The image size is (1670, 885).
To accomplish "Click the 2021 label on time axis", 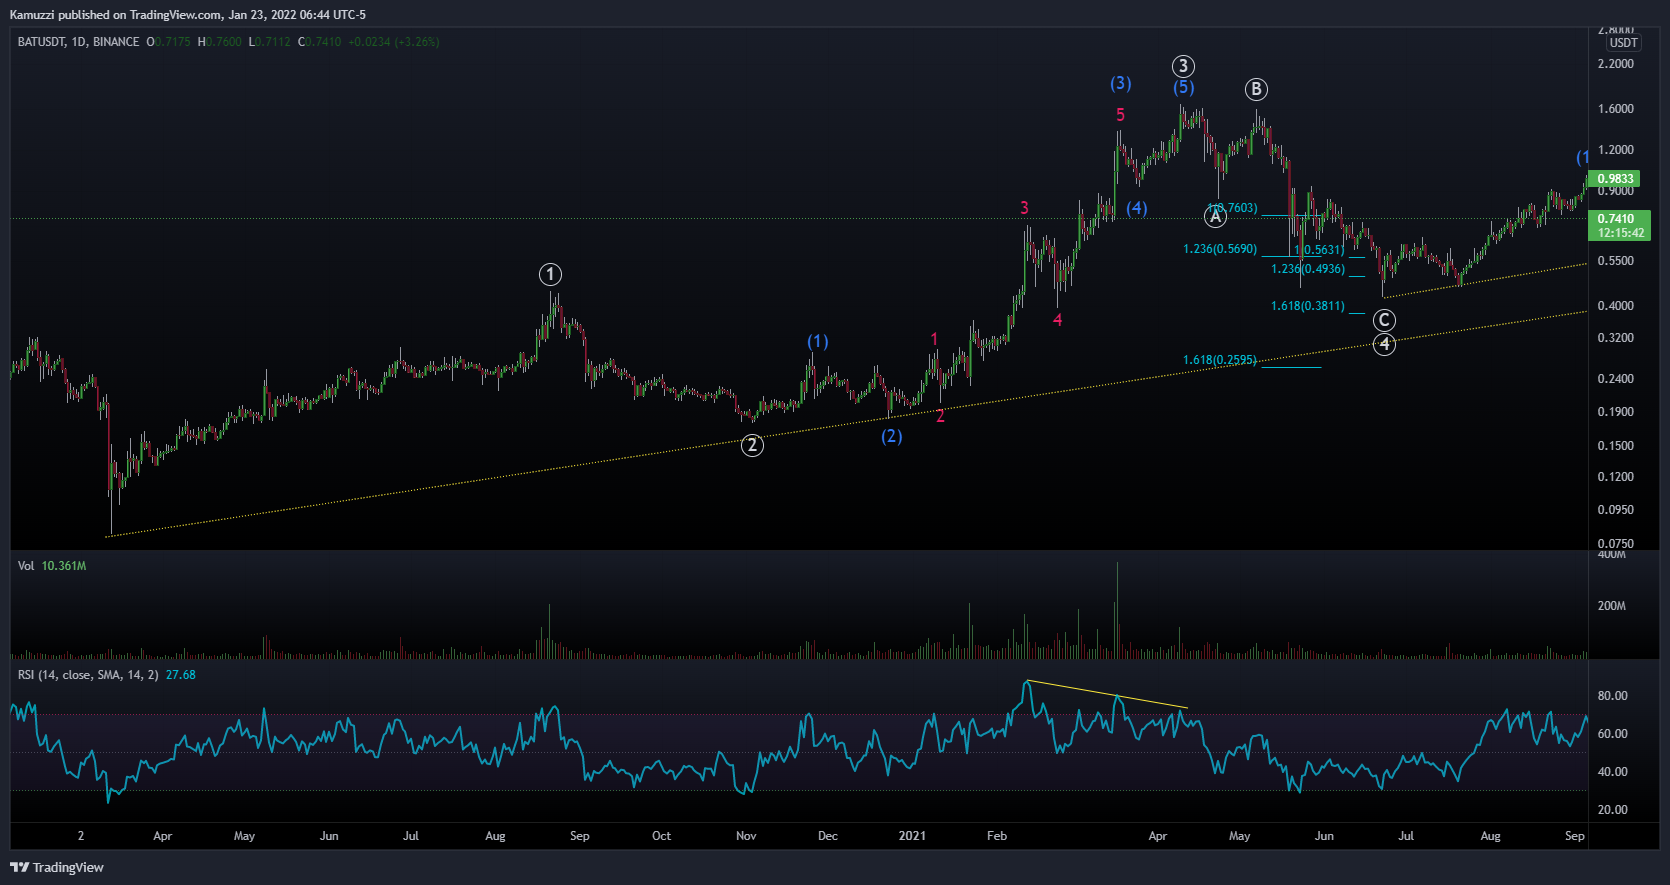I will pos(912,836).
